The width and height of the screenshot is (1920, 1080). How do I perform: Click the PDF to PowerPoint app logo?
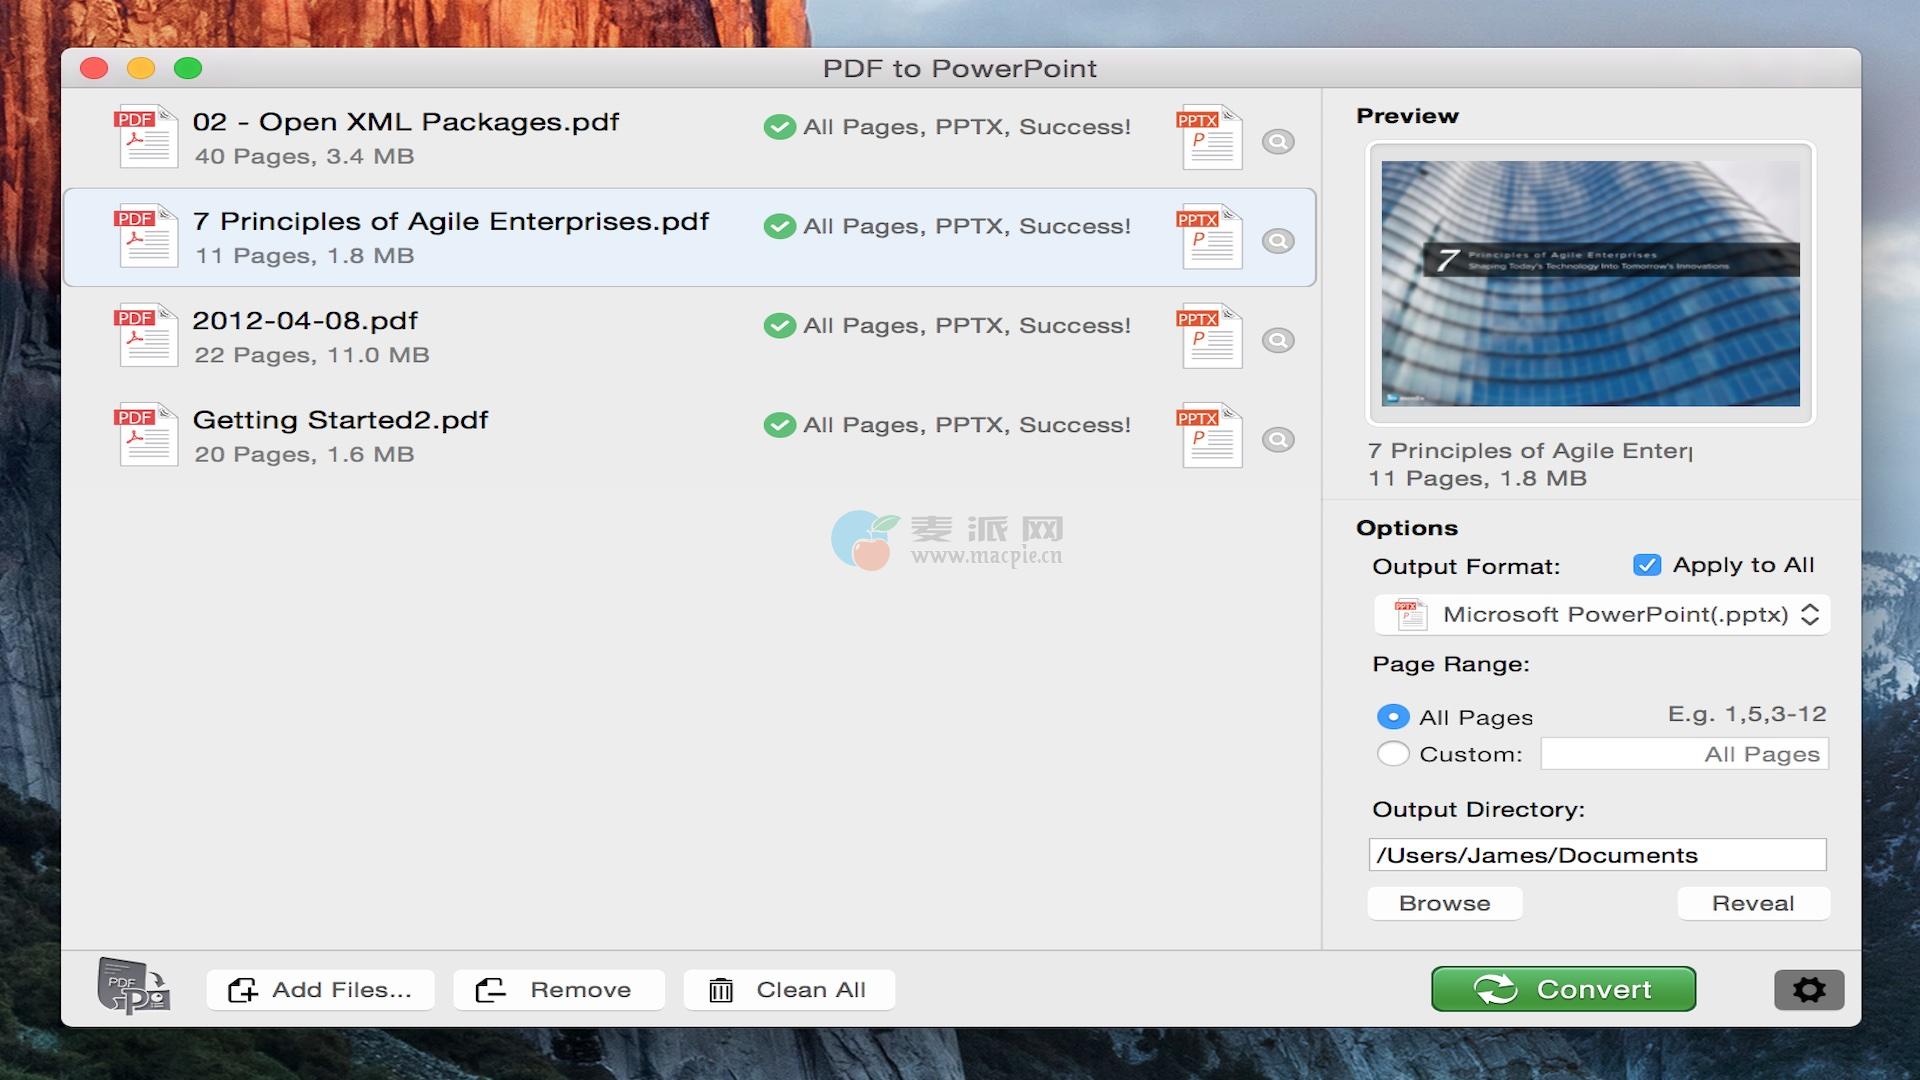134,987
